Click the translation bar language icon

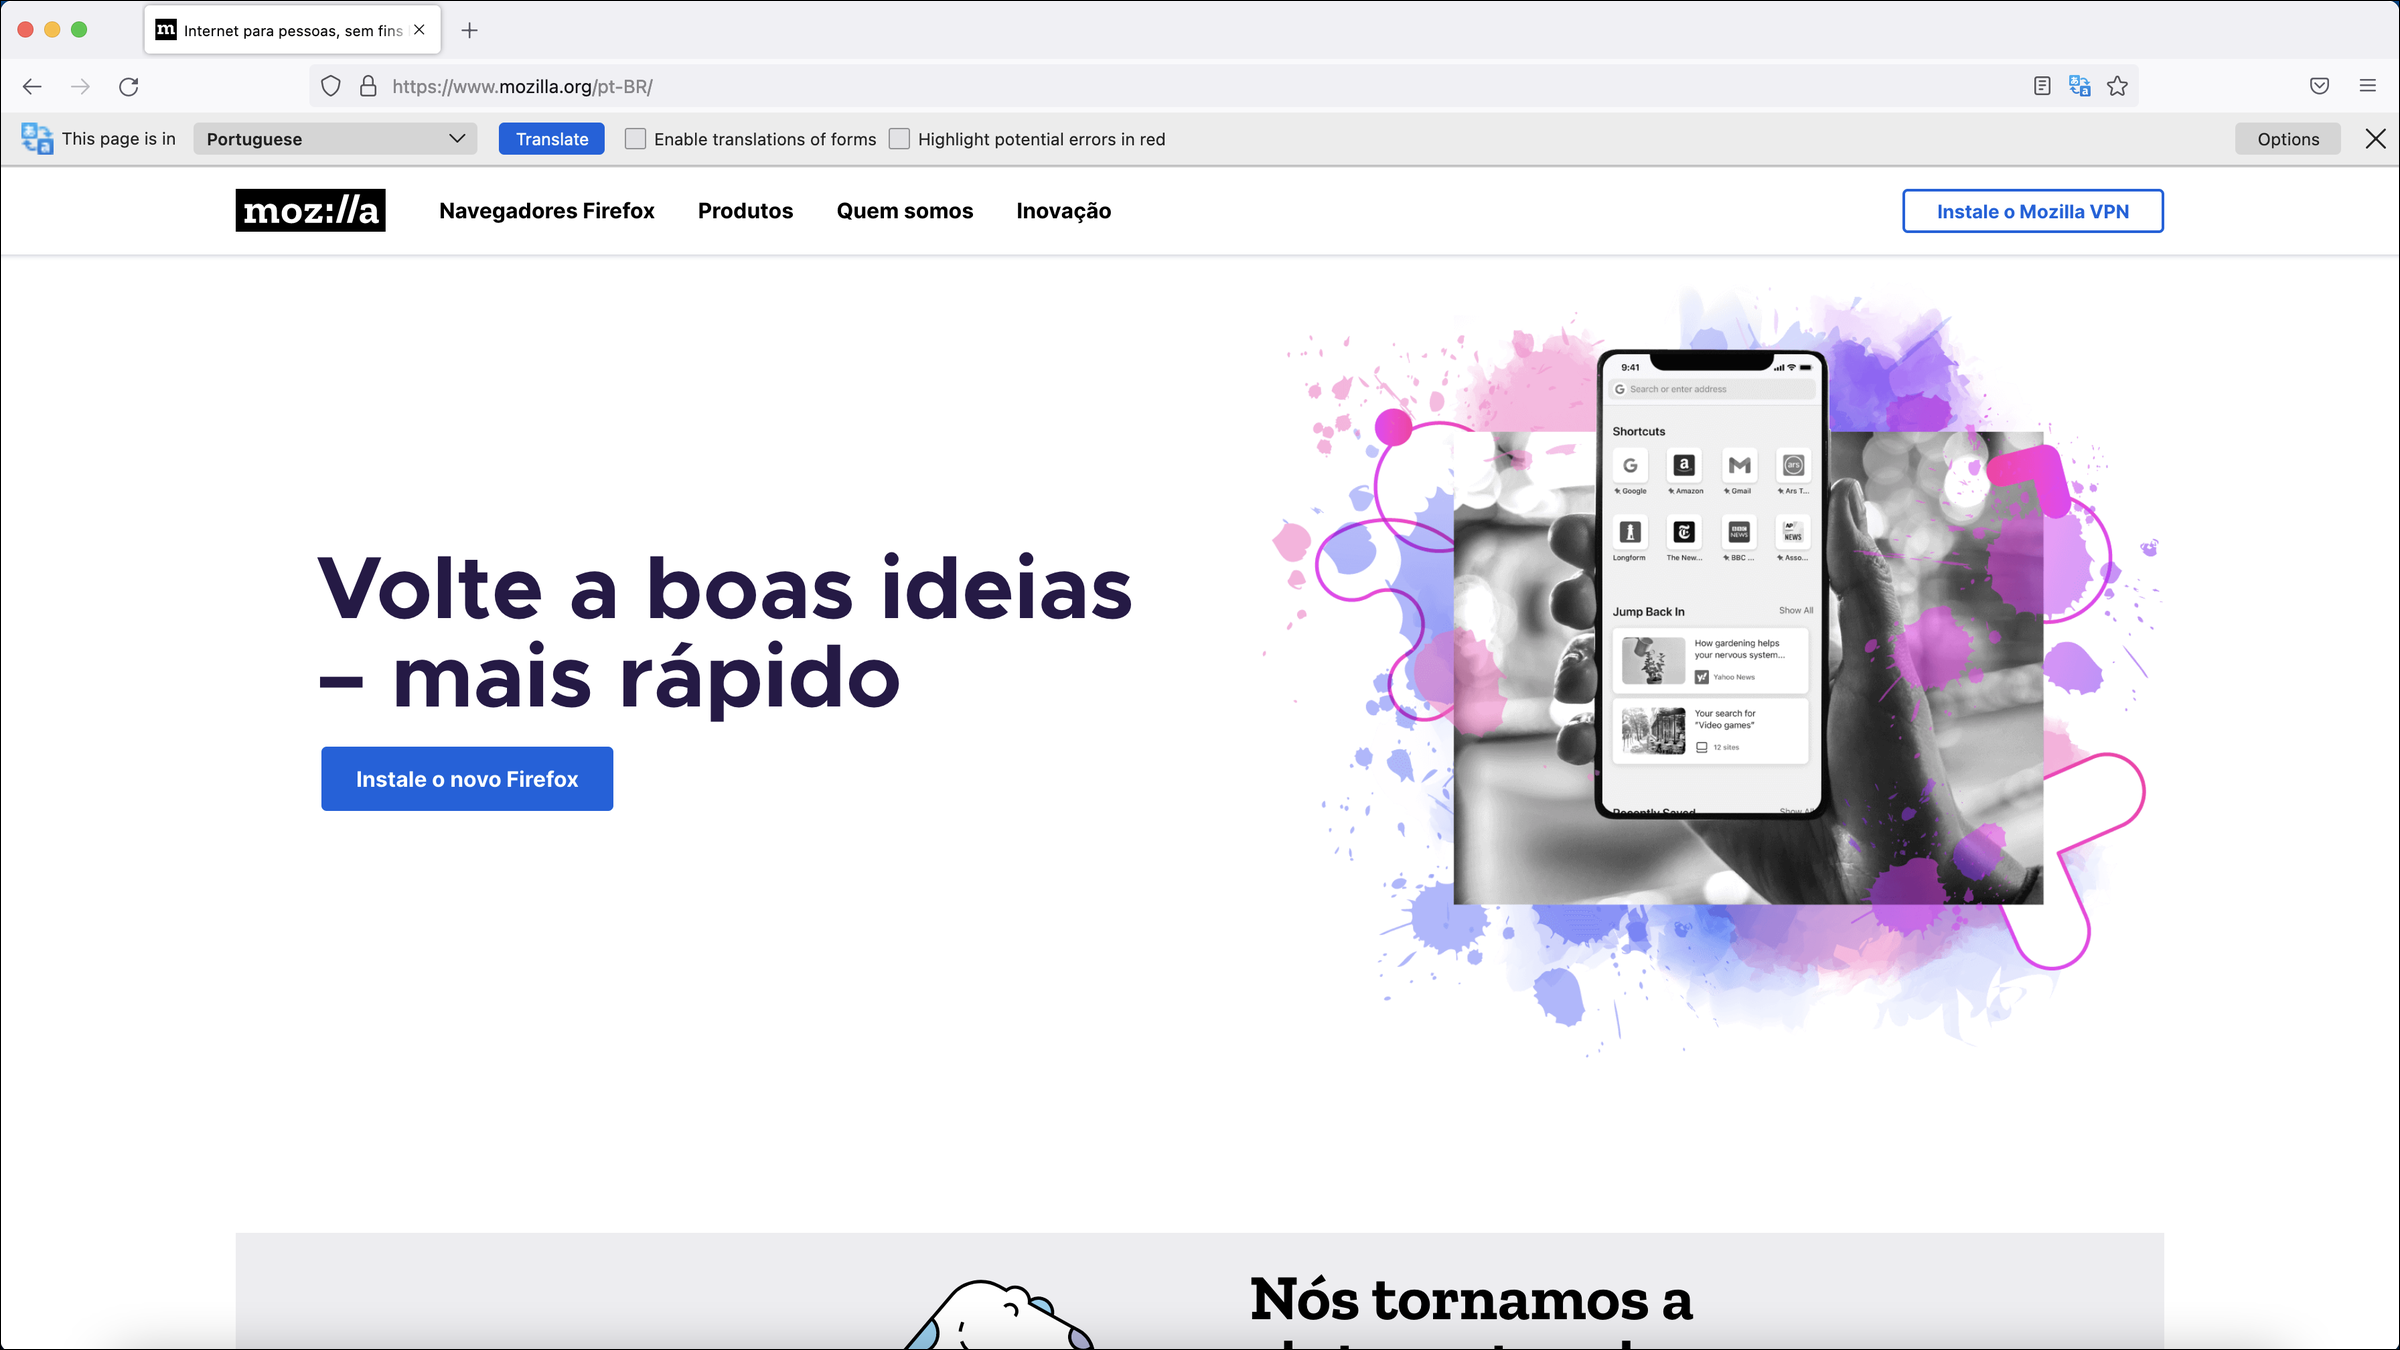(x=37, y=139)
